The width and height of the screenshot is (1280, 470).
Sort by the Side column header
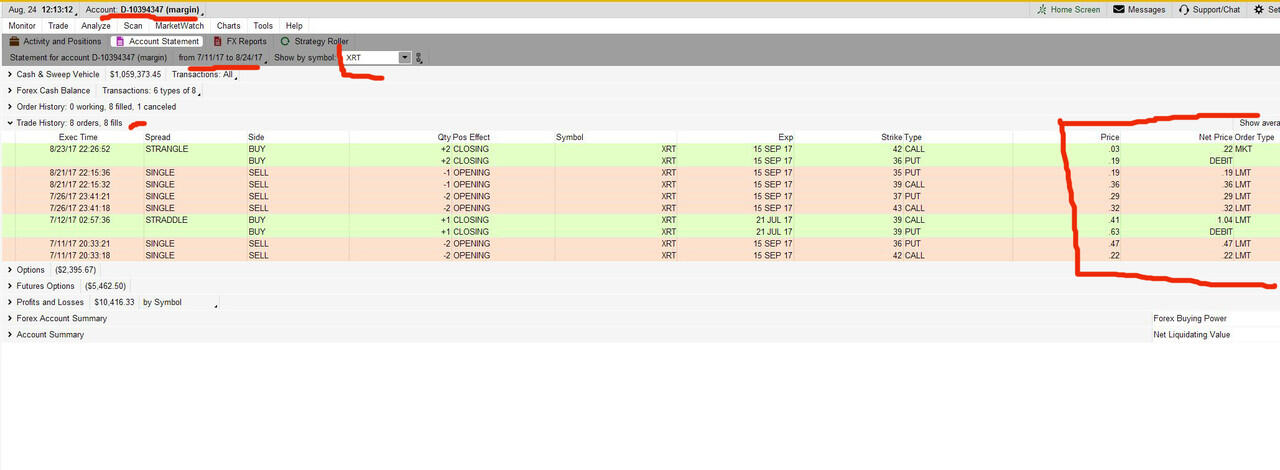coord(257,137)
